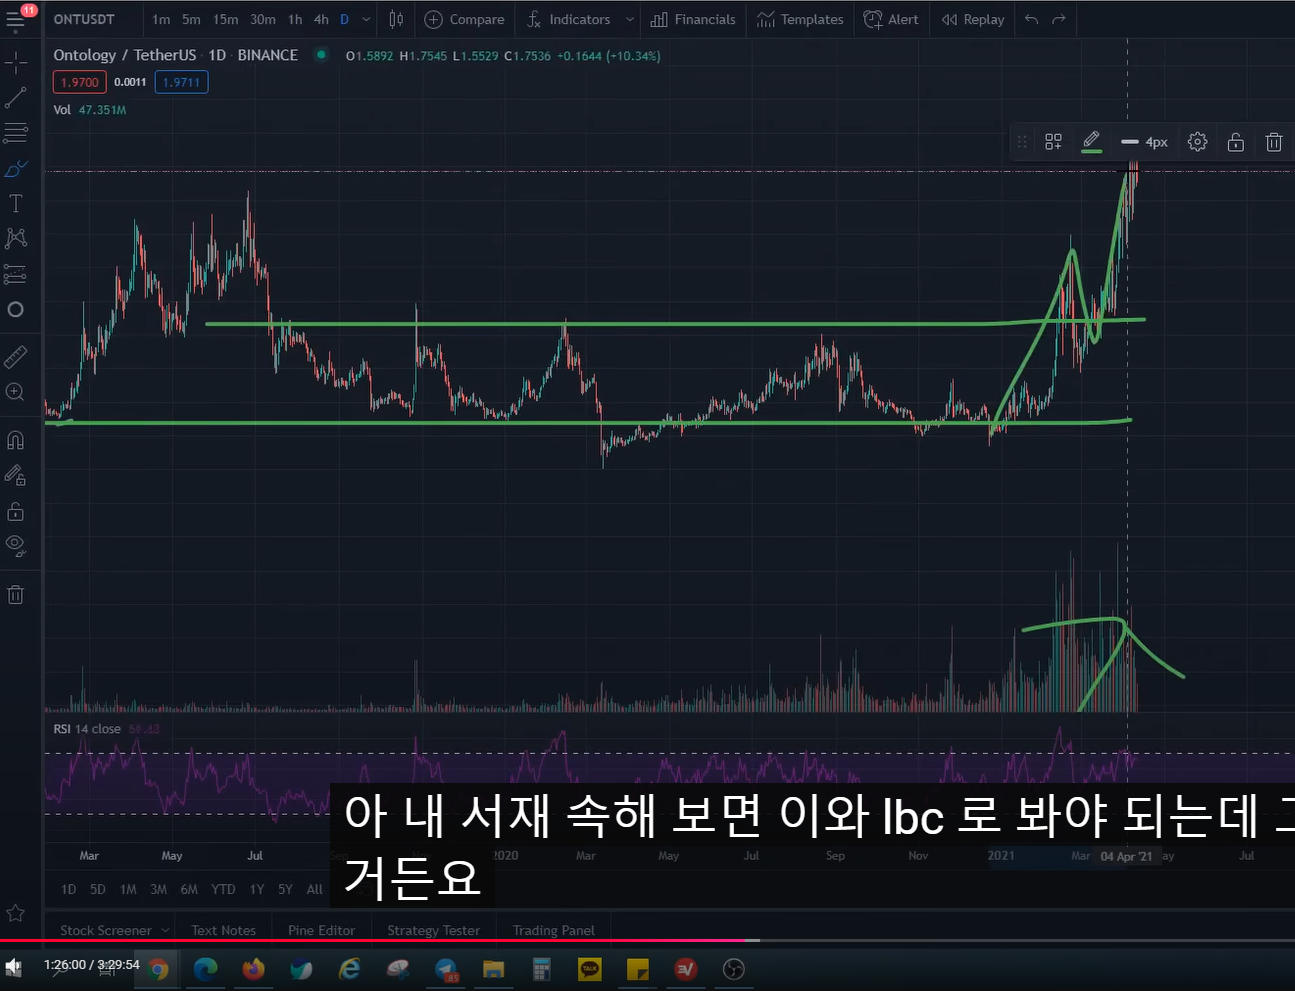Expand the timeframe interval dropdown
Viewport: 1295px width, 991px height.
366,19
